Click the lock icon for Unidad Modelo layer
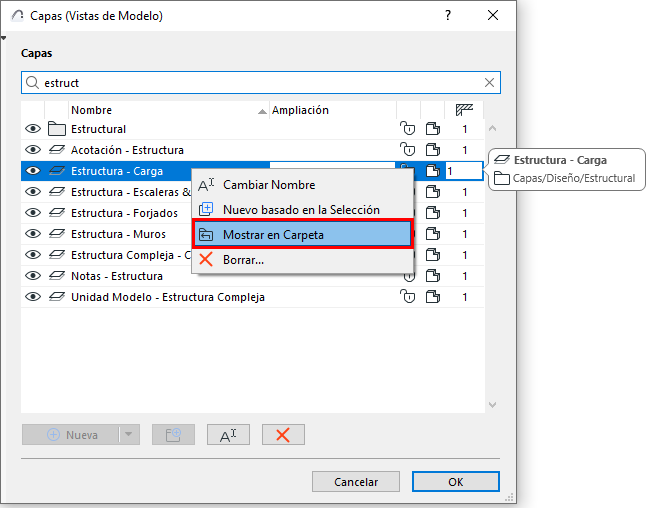 [407, 297]
